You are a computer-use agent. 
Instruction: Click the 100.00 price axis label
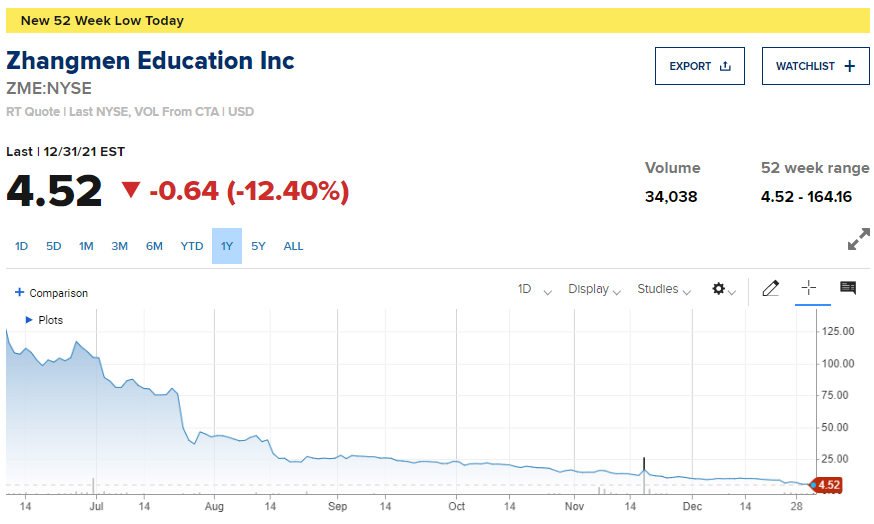click(838, 363)
